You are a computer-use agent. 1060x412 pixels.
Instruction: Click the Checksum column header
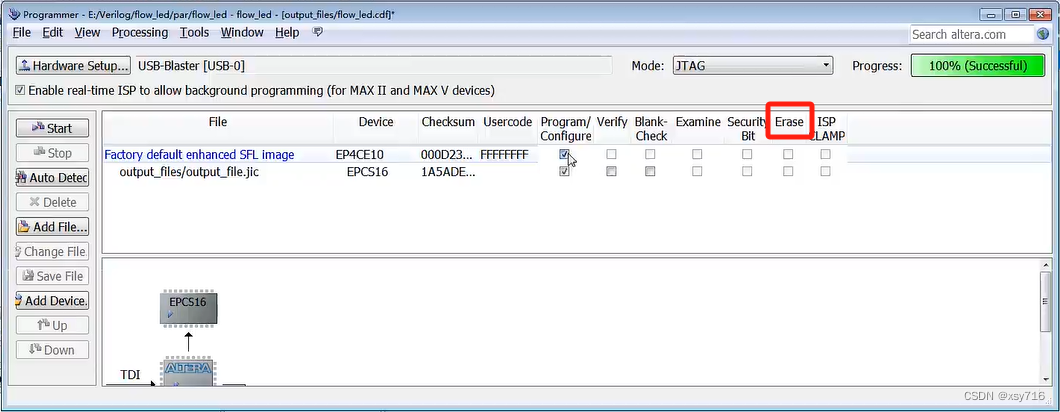point(448,122)
